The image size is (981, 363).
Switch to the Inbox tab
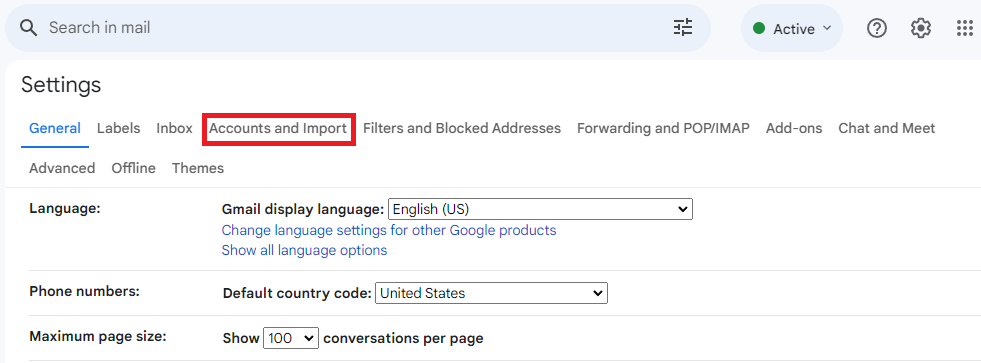pyautogui.click(x=174, y=128)
